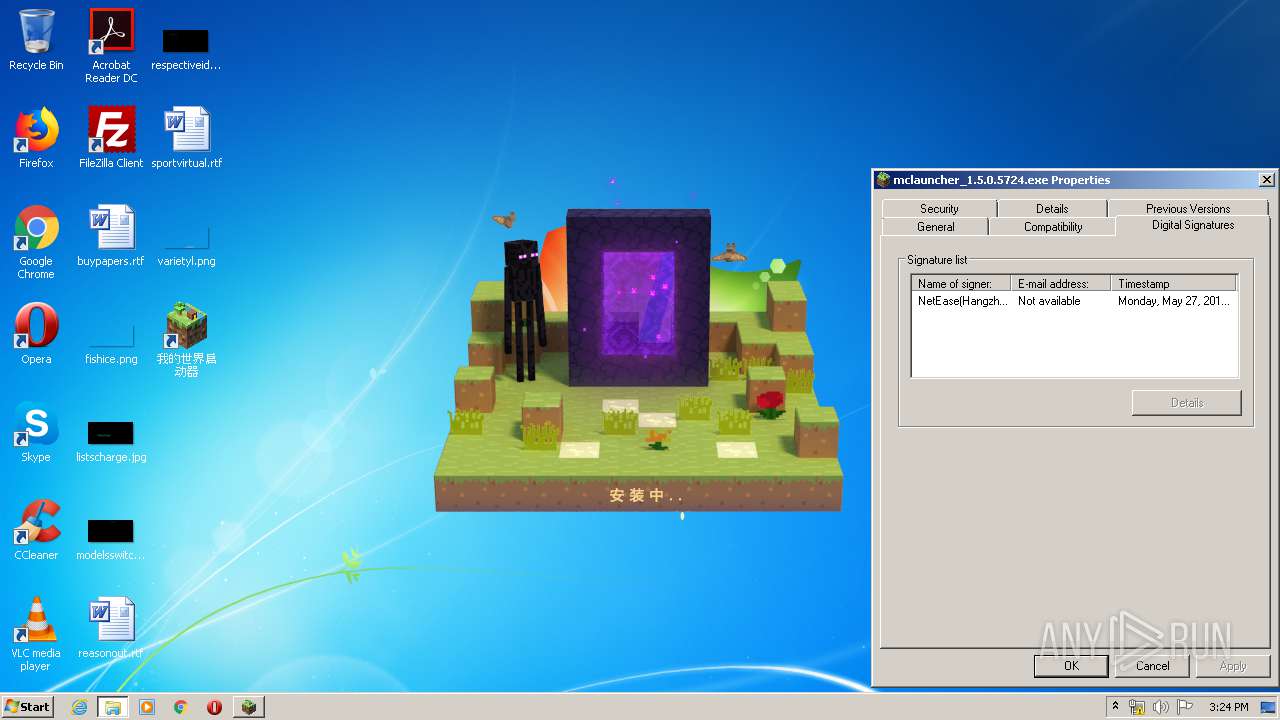This screenshot has width=1280, height=720.
Task: Switch to the Details tab
Action: (1052, 208)
